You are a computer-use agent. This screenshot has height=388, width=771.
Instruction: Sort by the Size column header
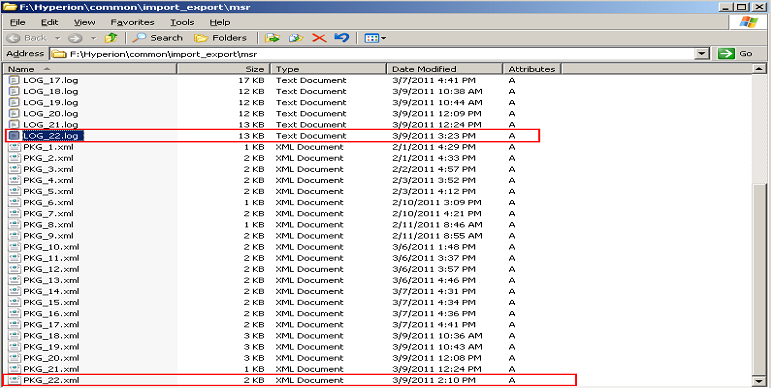point(223,69)
